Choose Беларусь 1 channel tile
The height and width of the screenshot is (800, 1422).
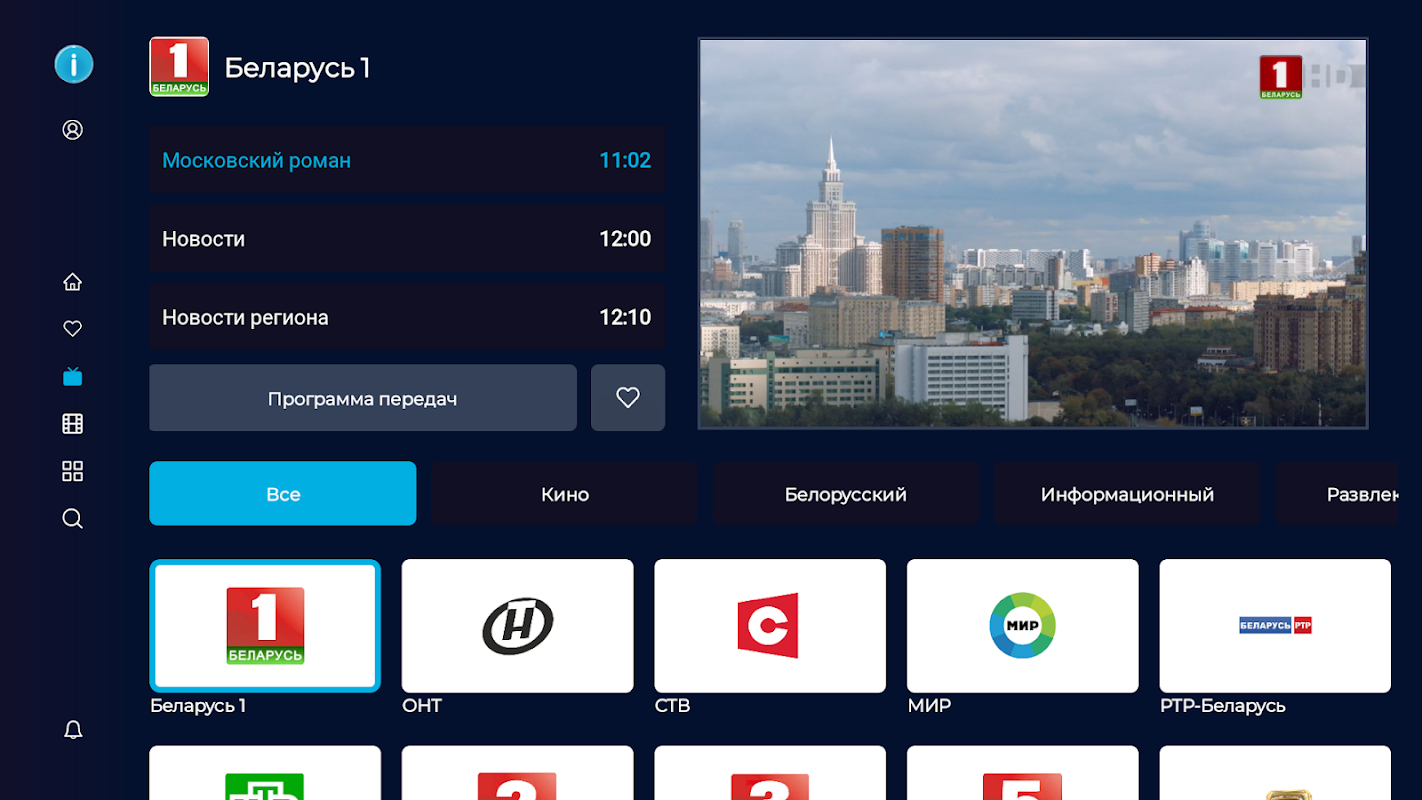265,626
